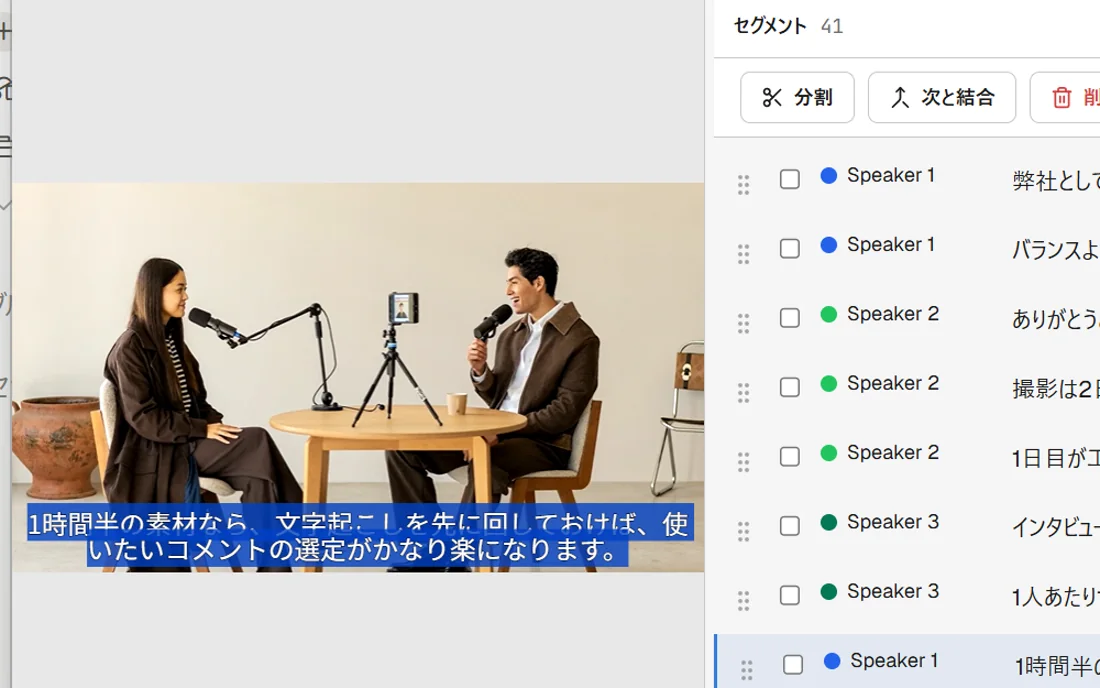Click the segment count 41
The image size is (1100, 688).
click(832, 27)
